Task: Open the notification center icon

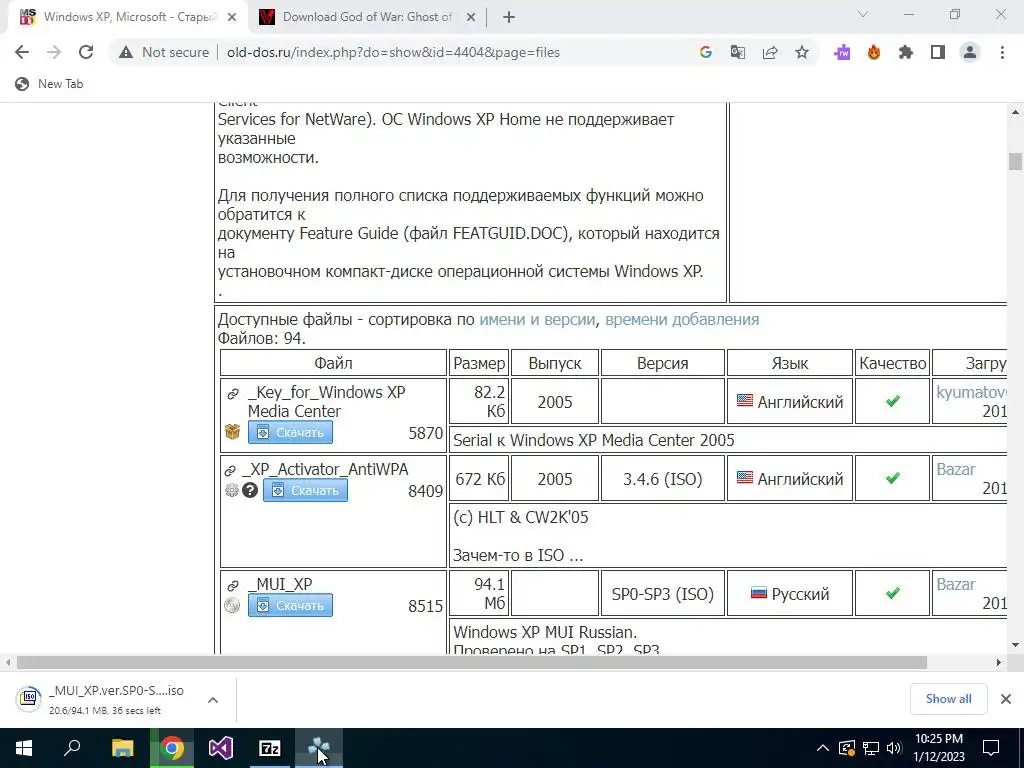Action: pyautogui.click(x=991, y=748)
